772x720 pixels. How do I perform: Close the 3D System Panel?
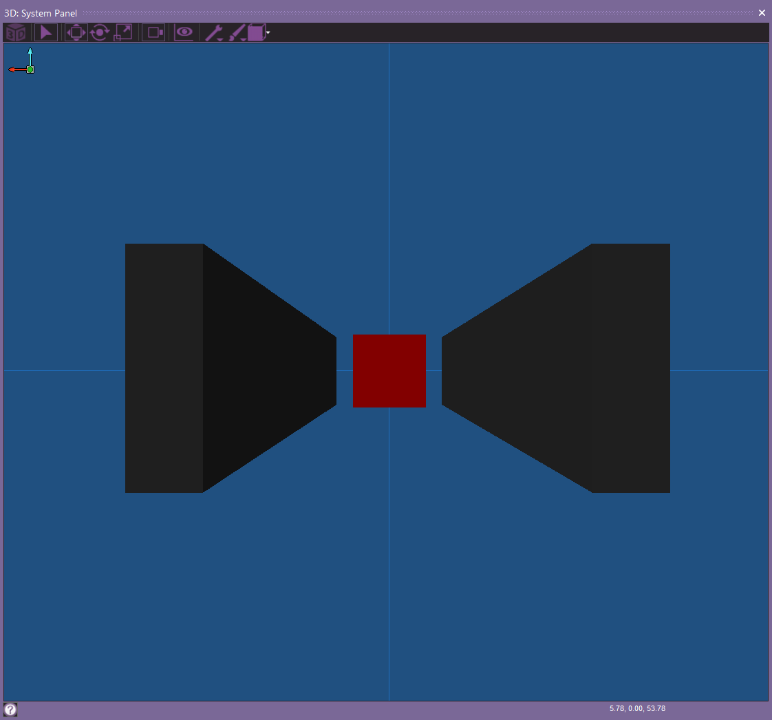[x=762, y=13]
